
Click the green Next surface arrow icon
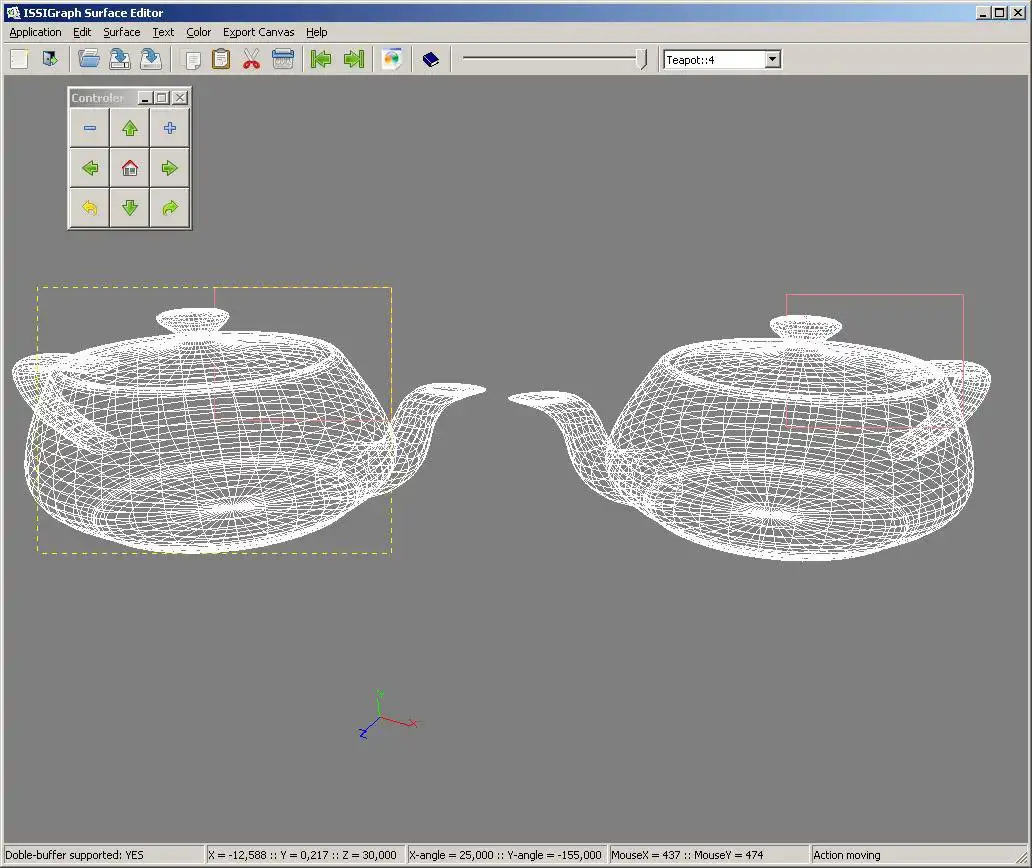coord(354,59)
